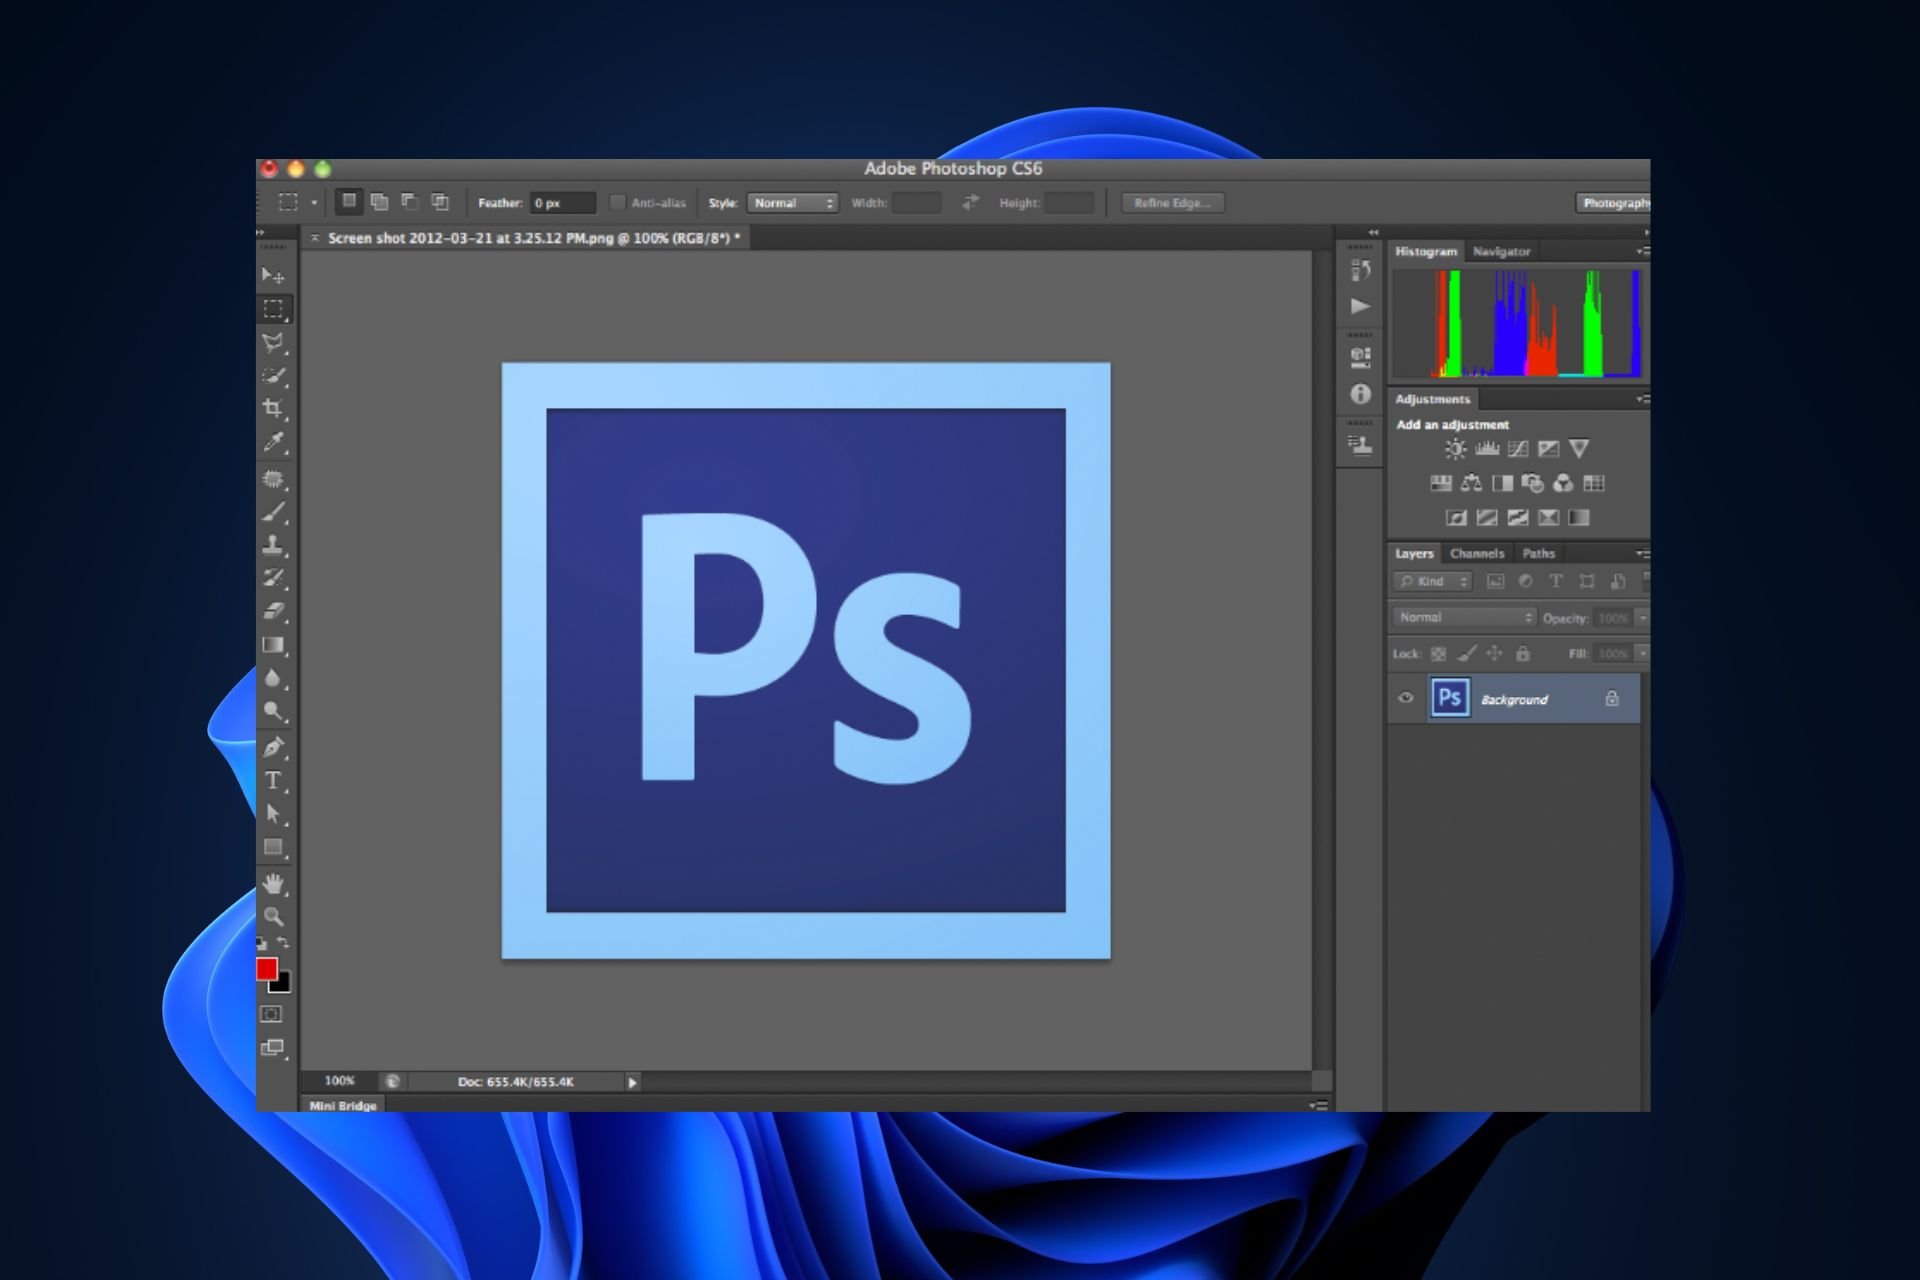The width and height of the screenshot is (1920, 1280).
Task: Click the Refine Edge button
Action: tap(1172, 203)
